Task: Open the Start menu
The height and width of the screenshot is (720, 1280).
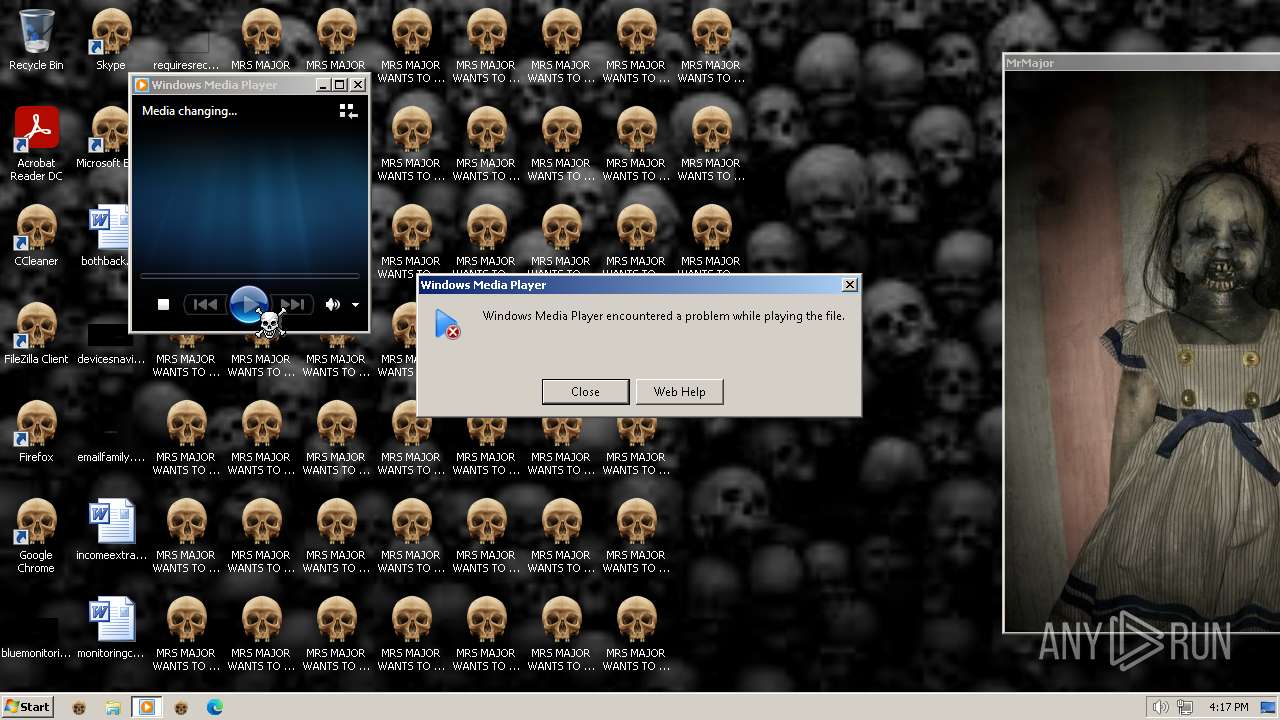Action: [x=27, y=707]
